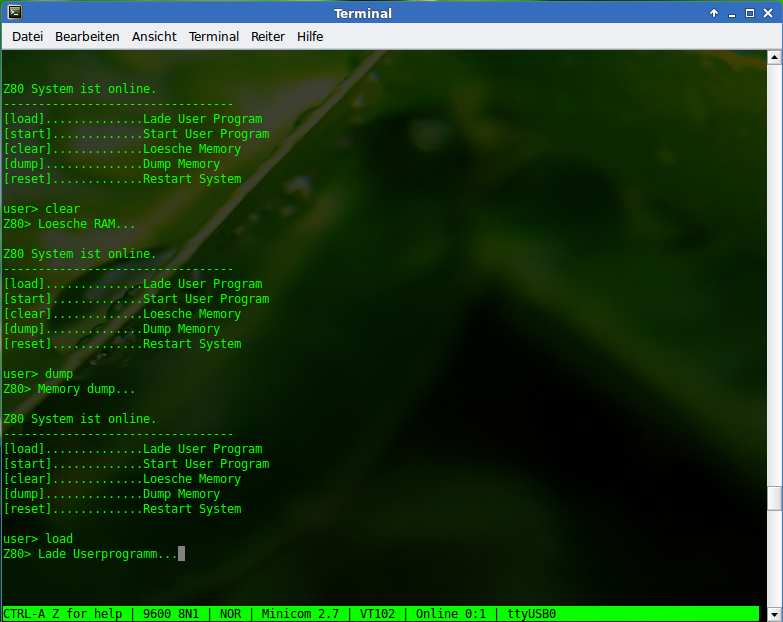
Task: Click the scrollbar up arrow
Action: click(x=774, y=57)
